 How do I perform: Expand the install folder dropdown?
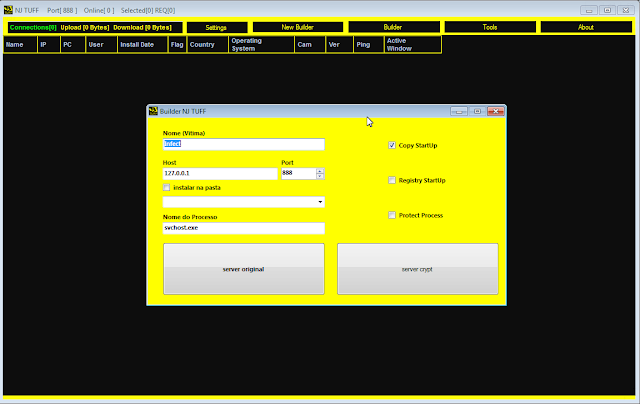pyautogui.click(x=320, y=202)
